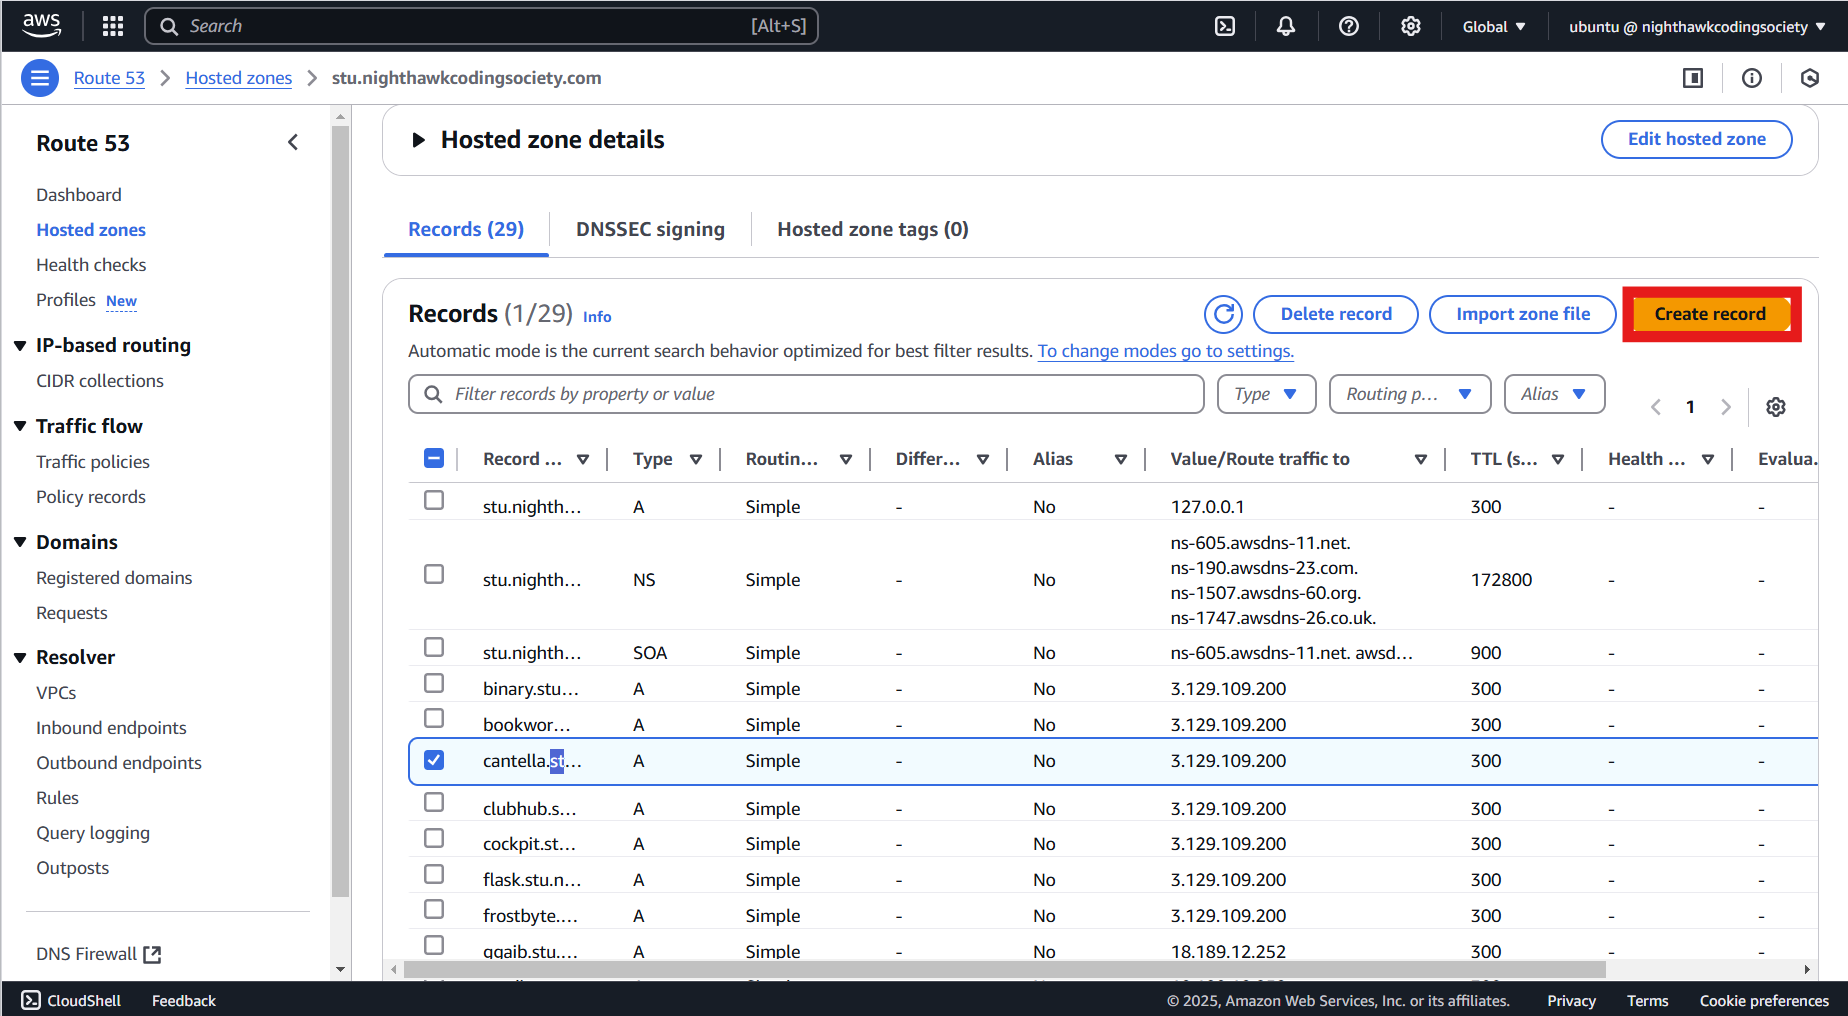
Task: Sort by Health check column
Action: (1708, 459)
